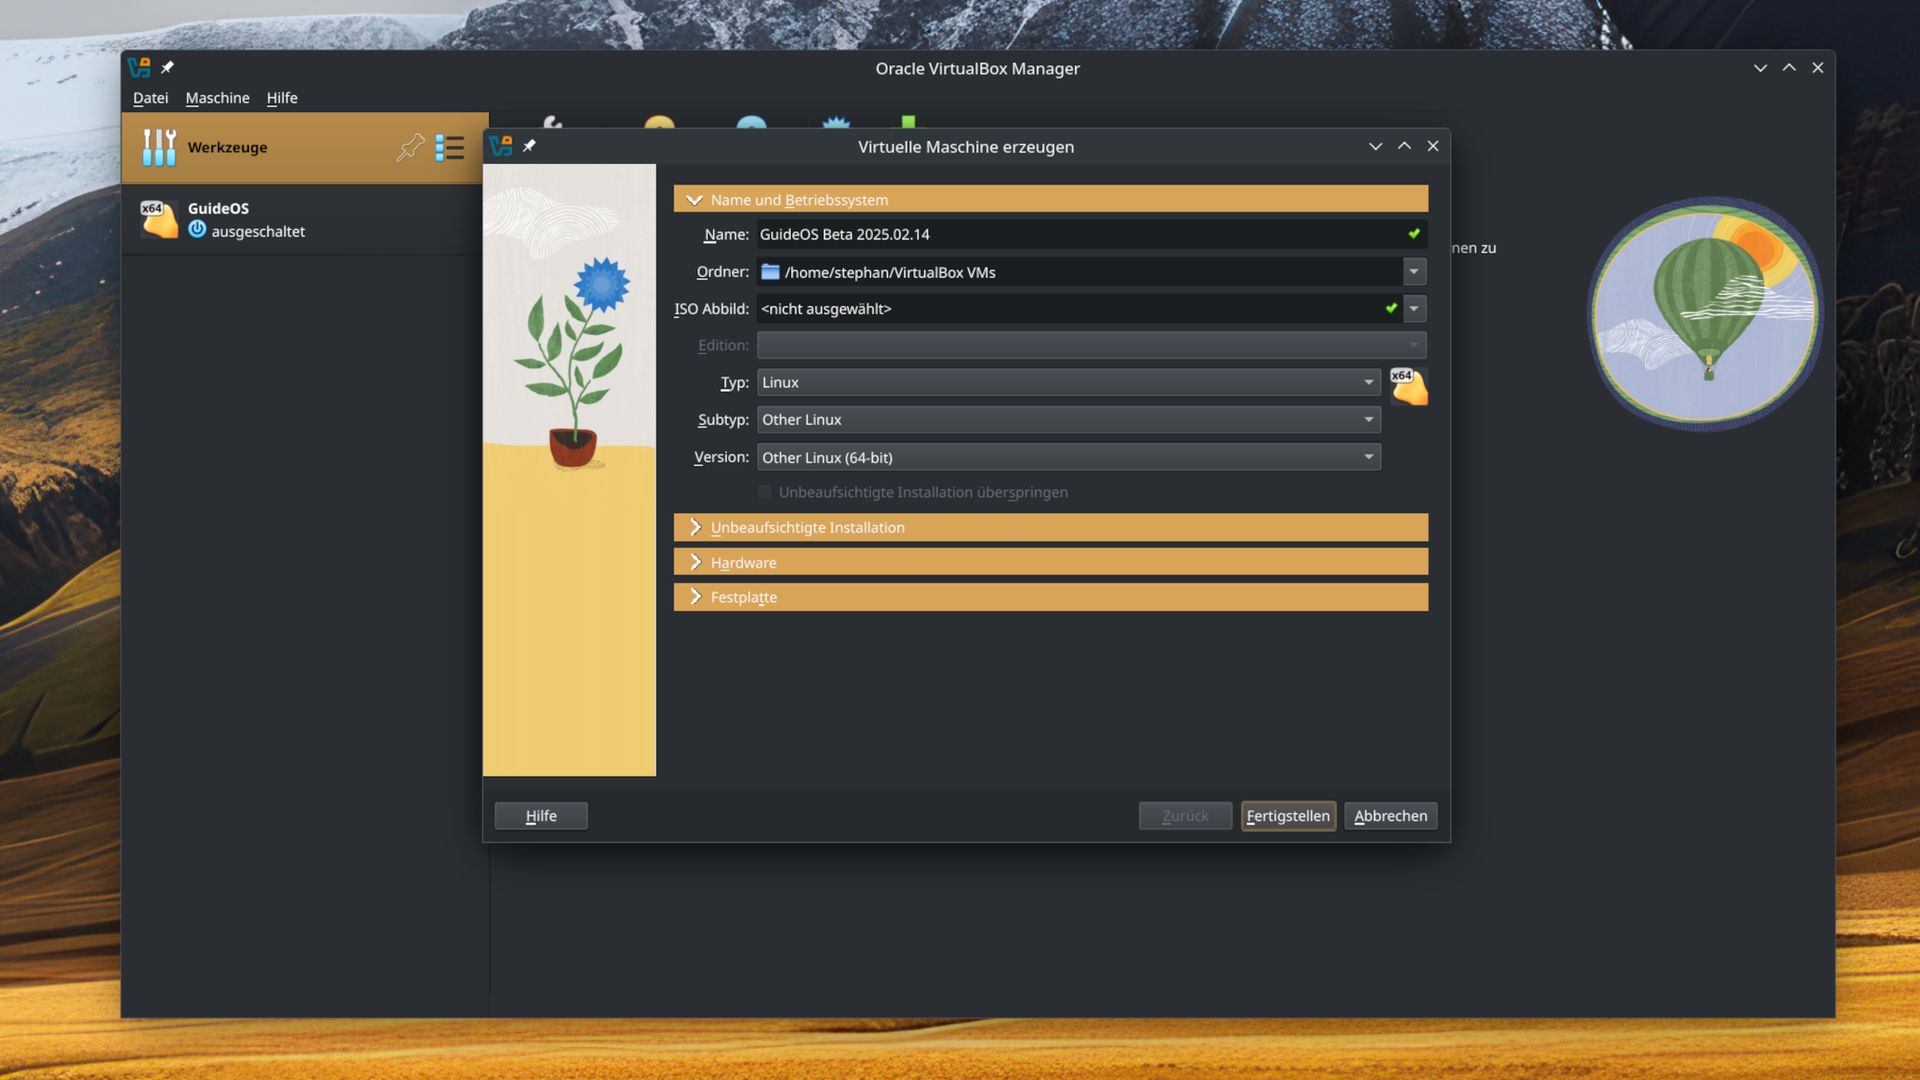This screenshot has width=1920, height=1080.
Task: Click the x64 OS type icon in dialog
Action: pyautogui.click(x=1409, y=387)
